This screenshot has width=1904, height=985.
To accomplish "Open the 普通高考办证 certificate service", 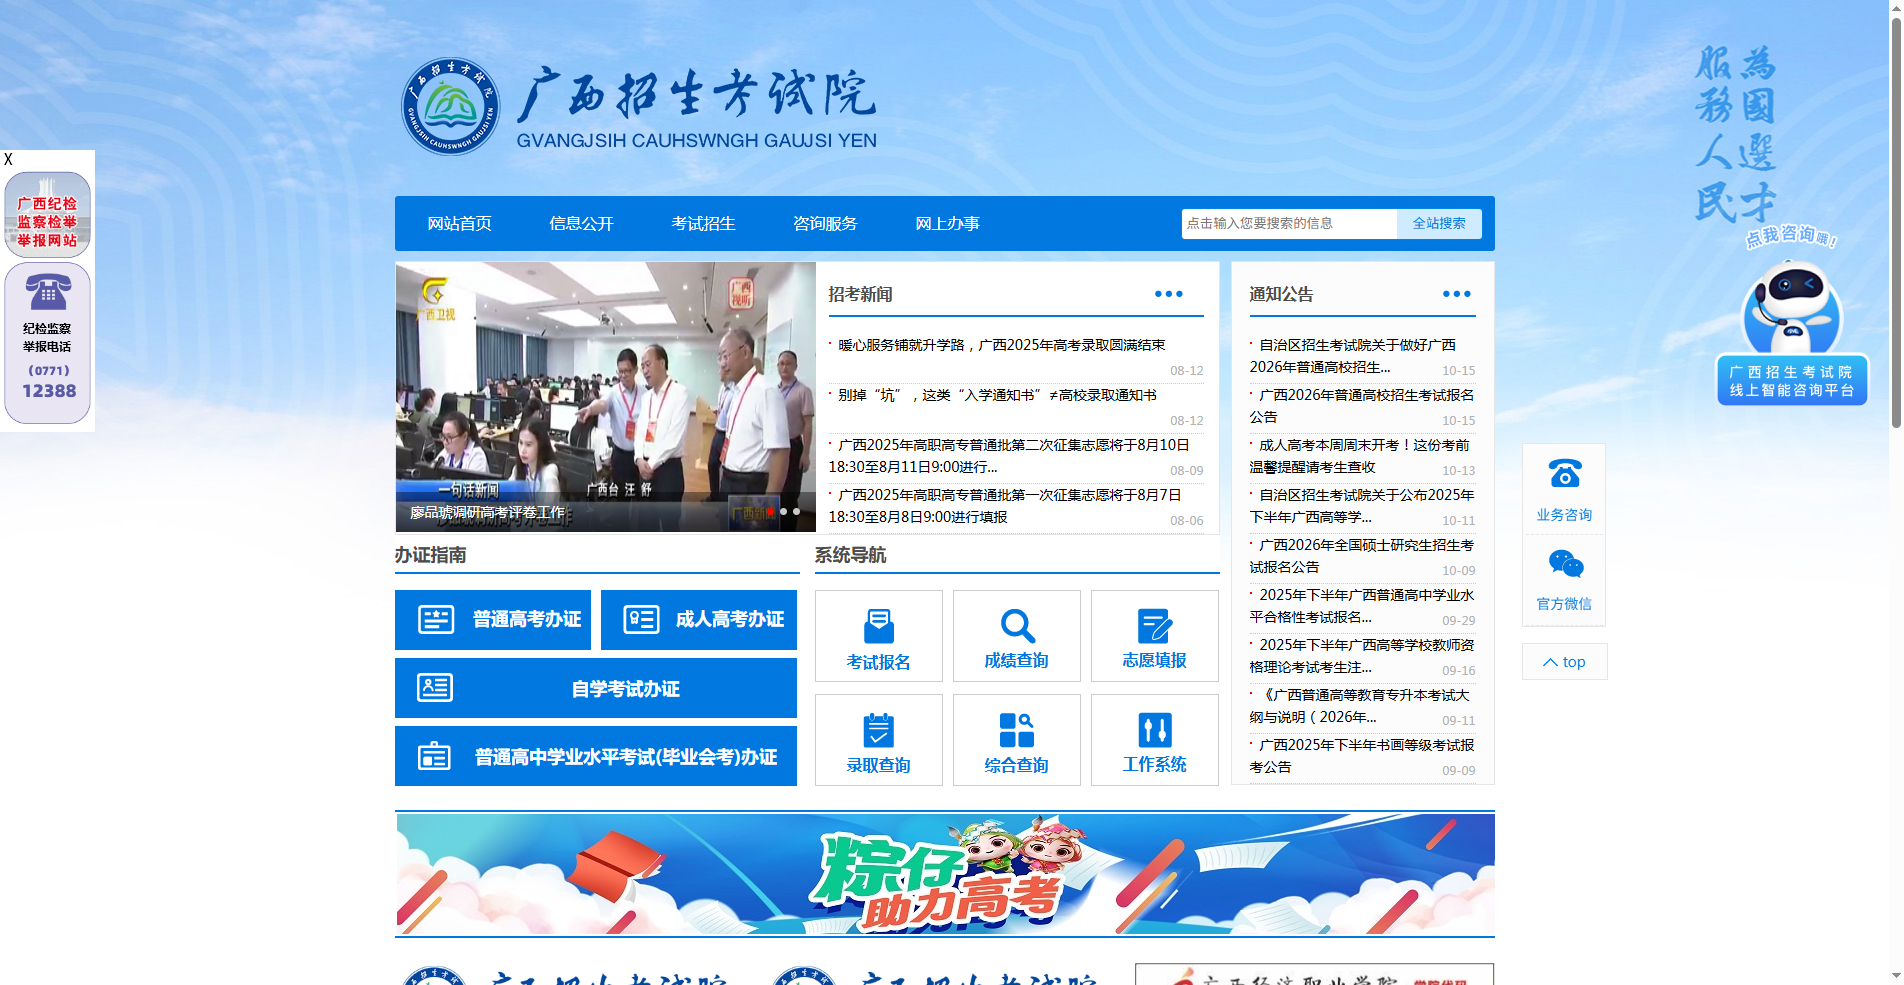I will pyautogui.click(x=493, y=619).
